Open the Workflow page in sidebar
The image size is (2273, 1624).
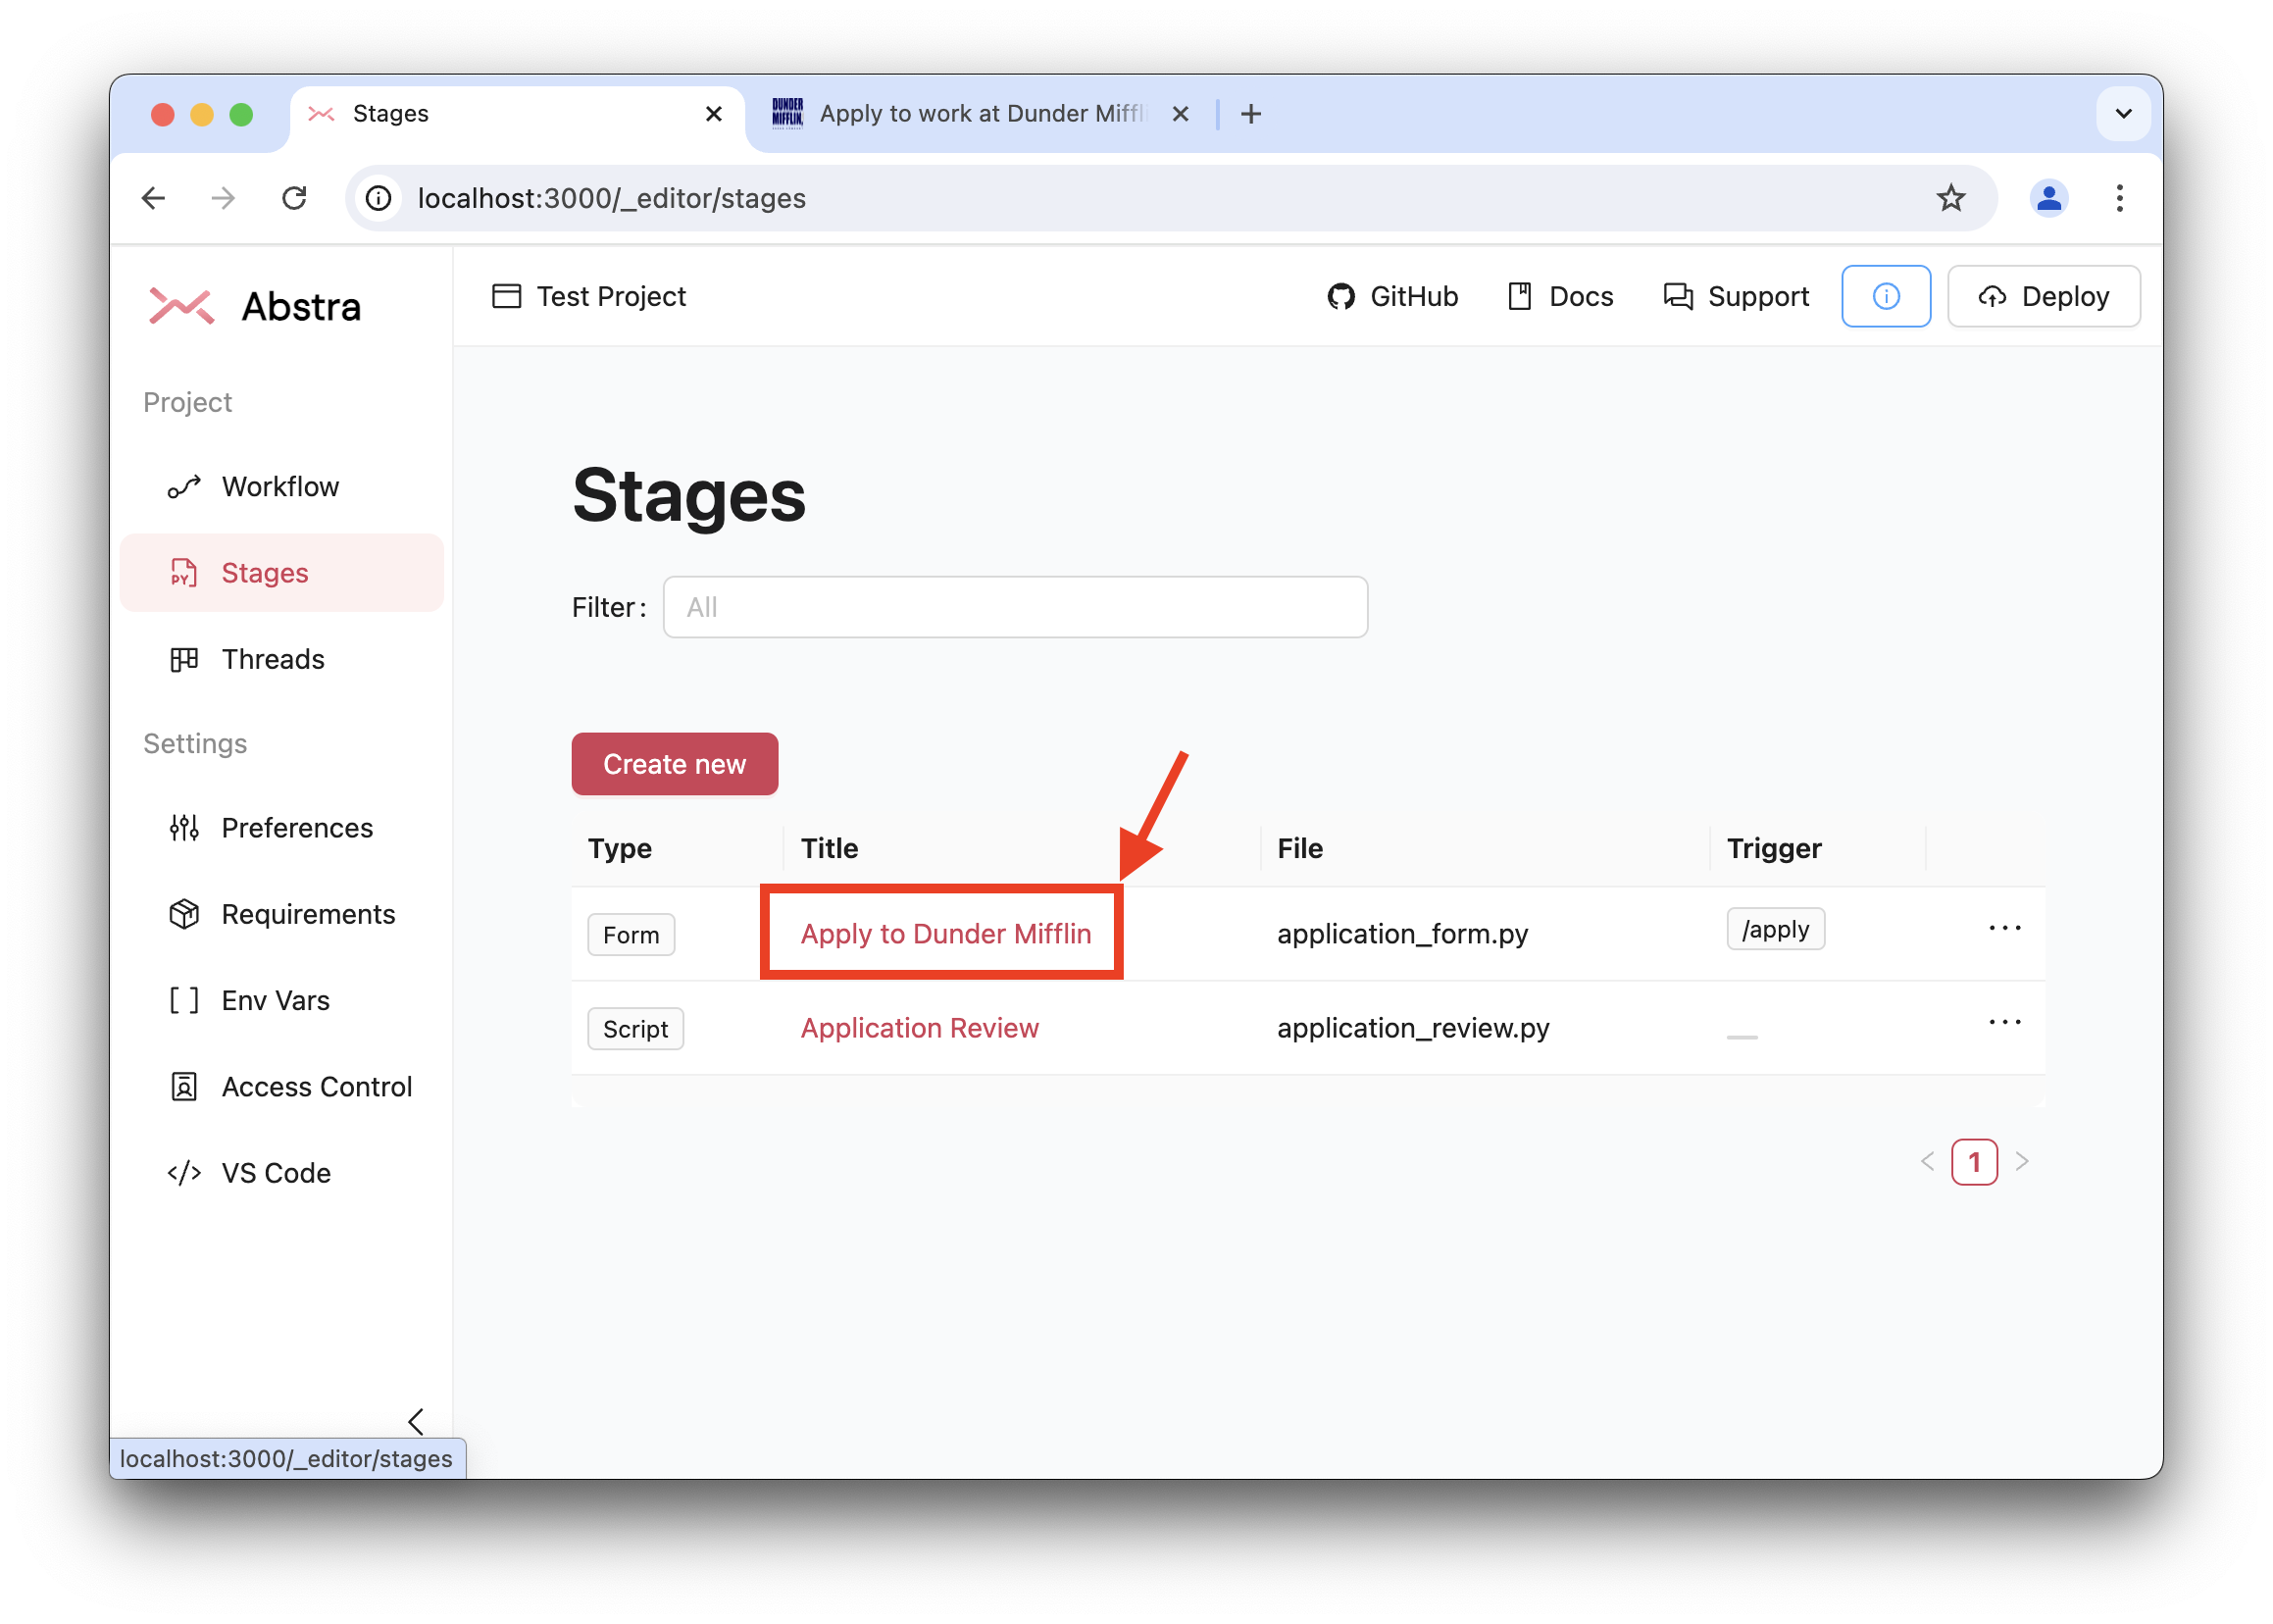click(x=281, y=487)
